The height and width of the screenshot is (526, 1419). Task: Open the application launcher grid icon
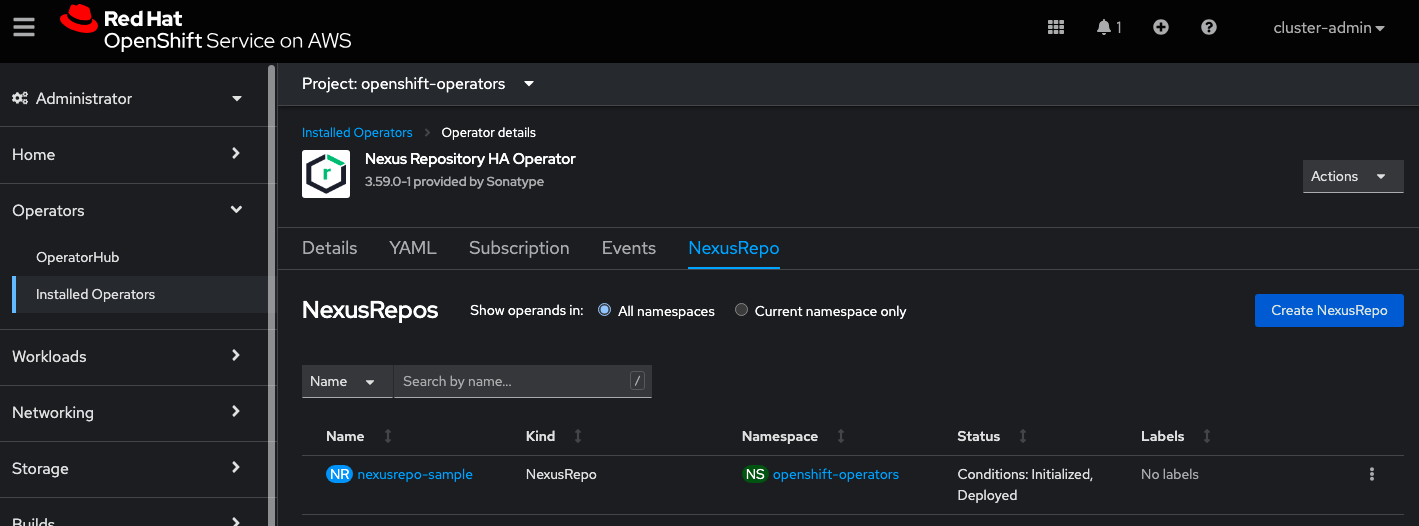tap(1056, 28)
